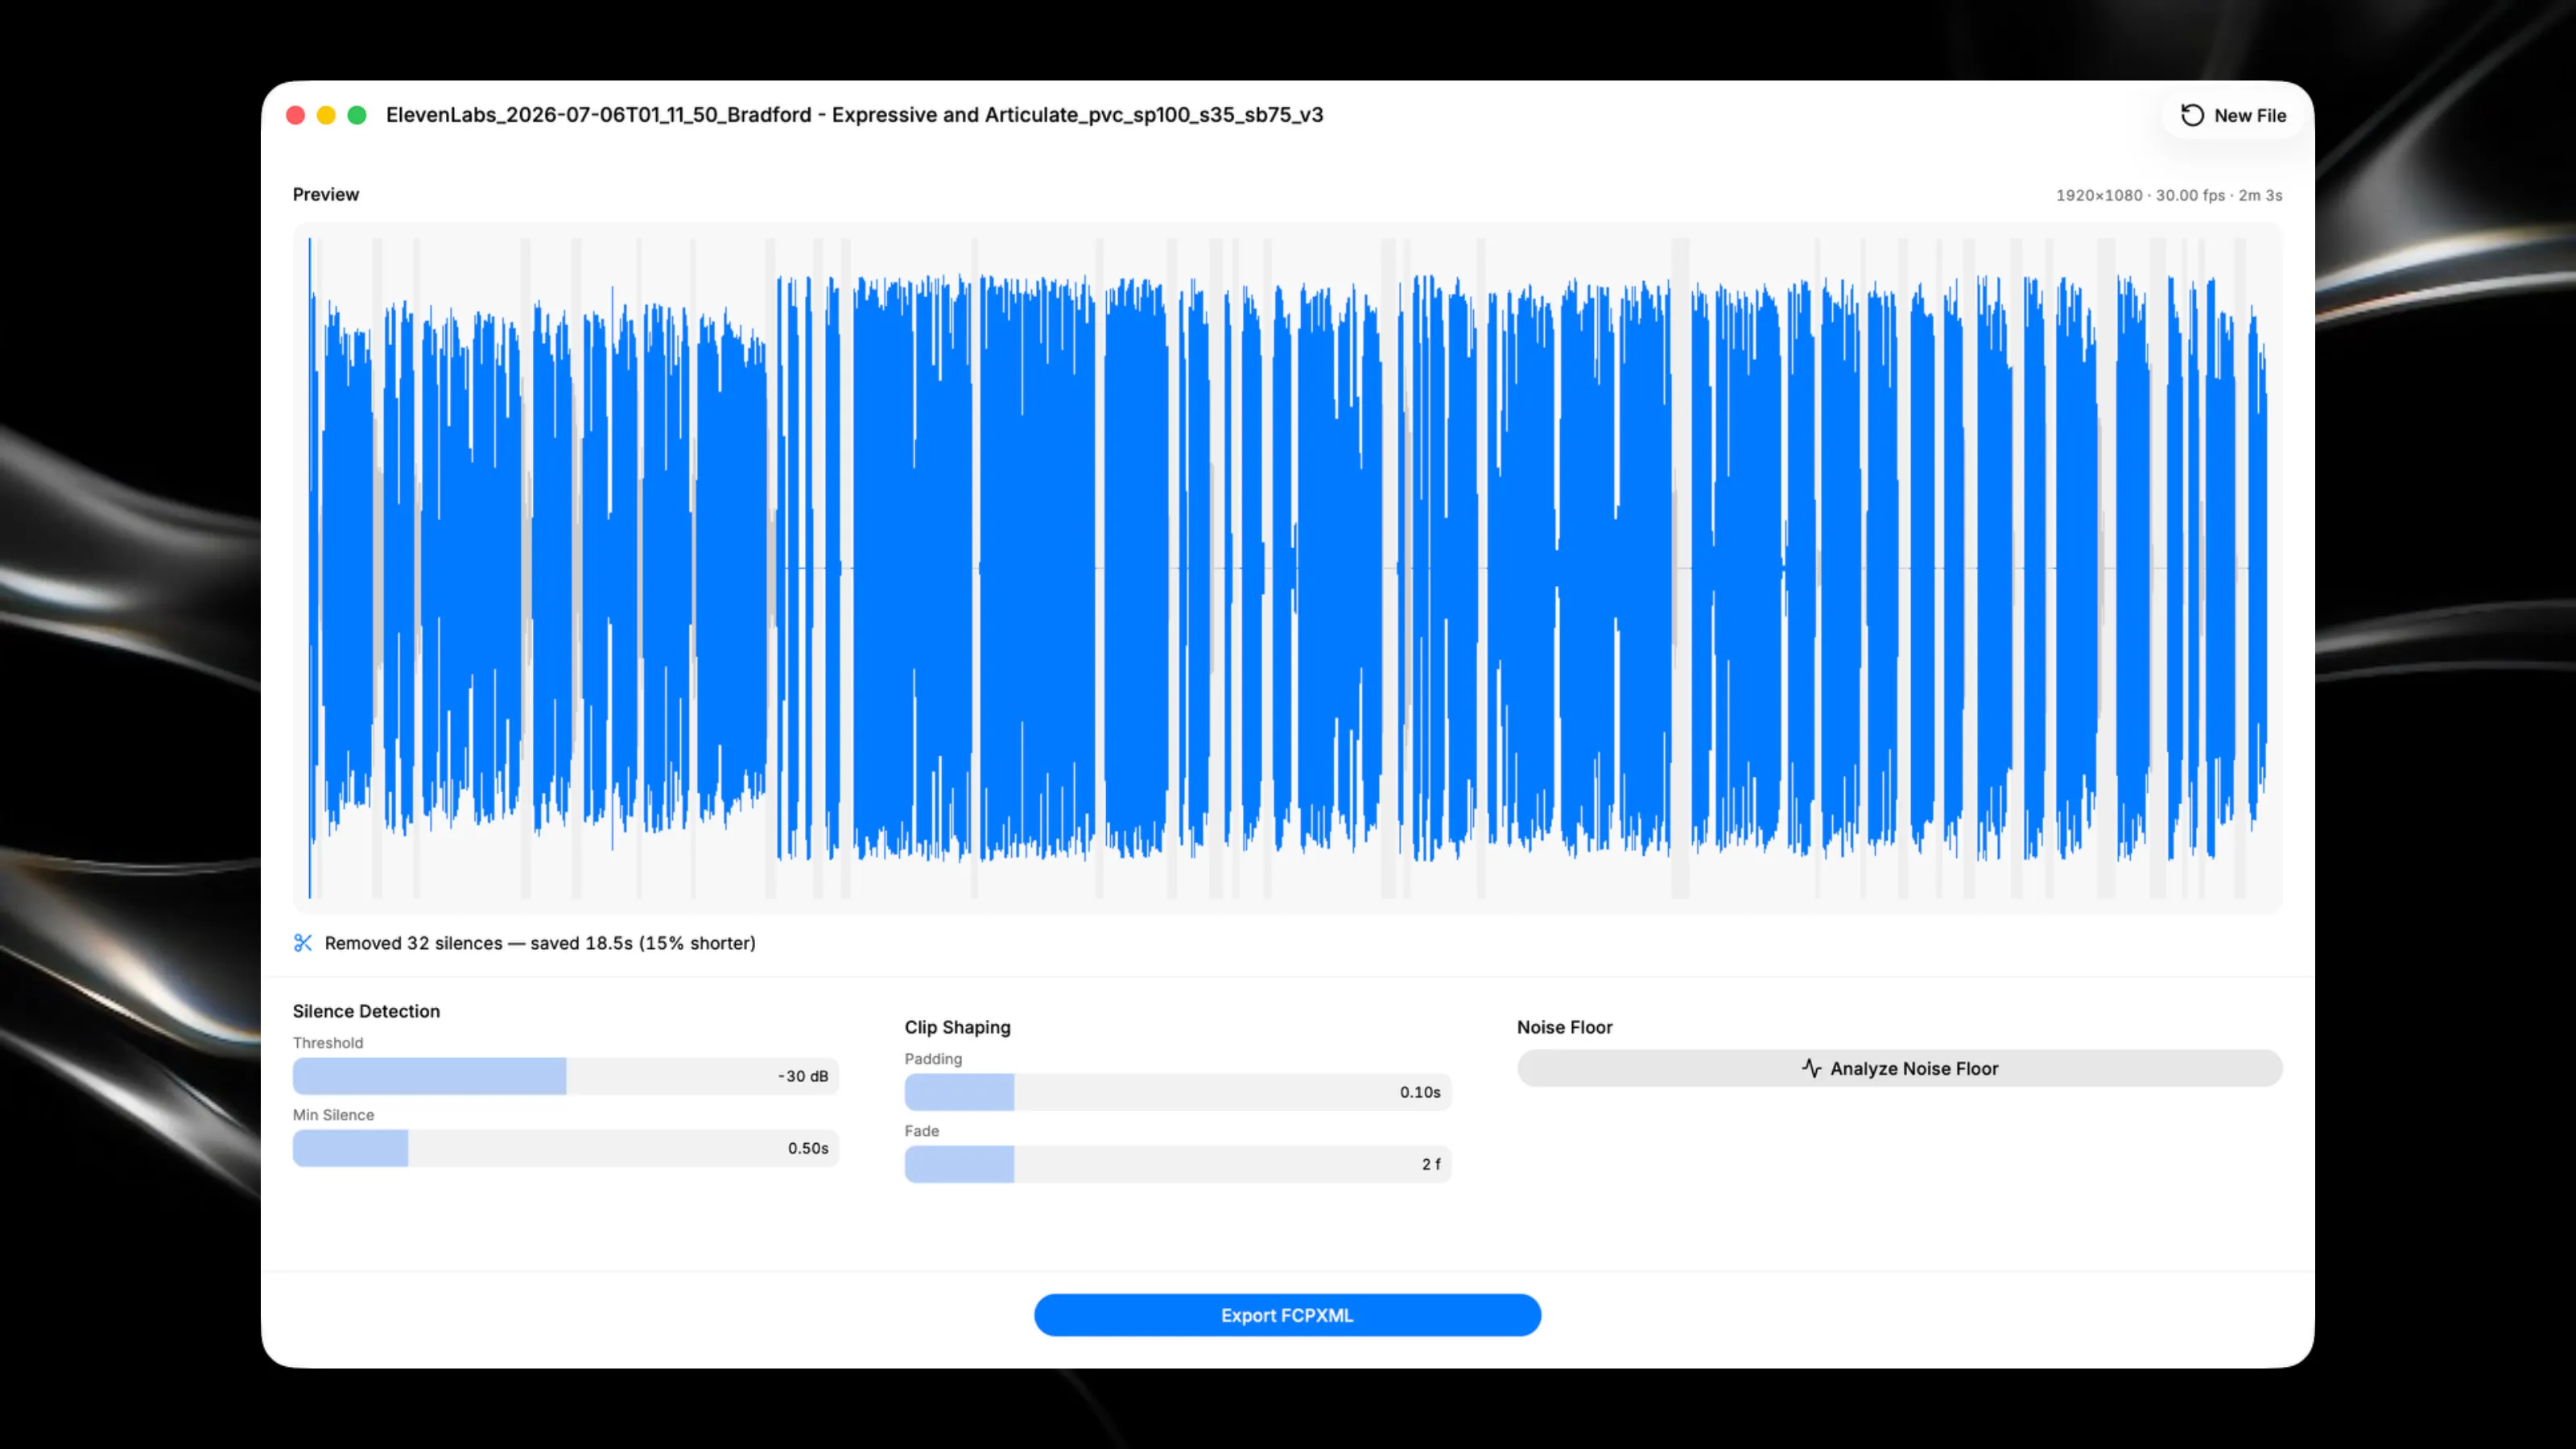Viewport: 2576px width, 1449px height.
Task: Click the removed silences summary text
Action: [x=540, y=943]
